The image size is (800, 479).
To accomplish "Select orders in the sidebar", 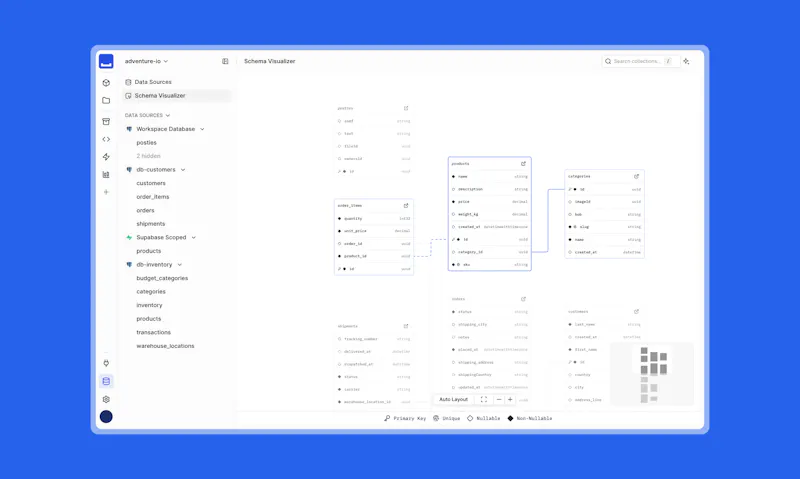I will click(x=145, y=210).
